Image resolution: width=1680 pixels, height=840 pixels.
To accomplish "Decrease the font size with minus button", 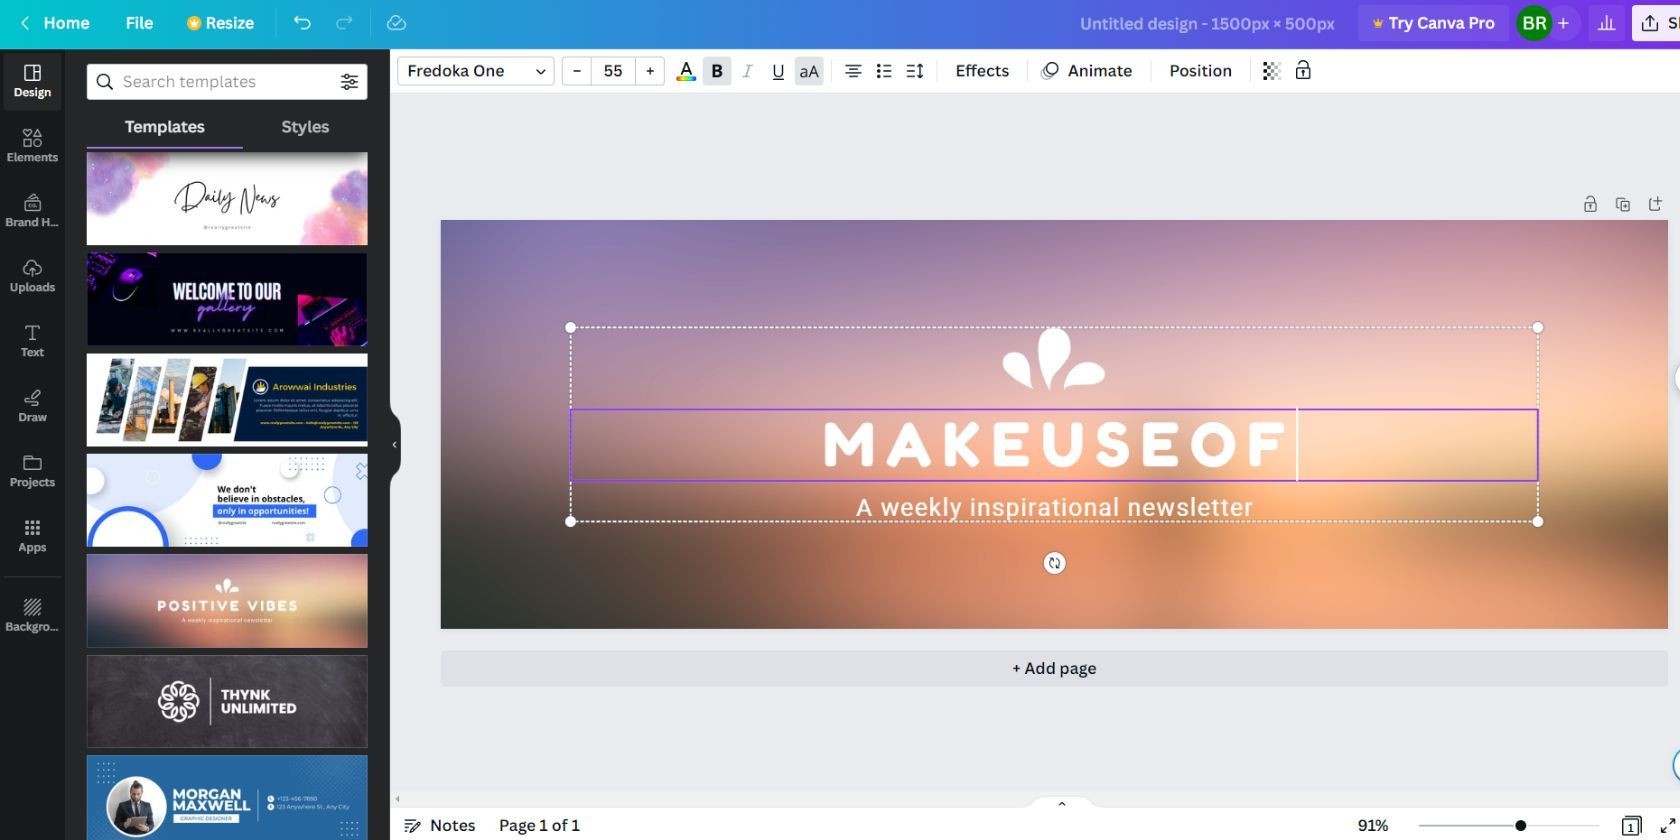I will pos(577,71).
